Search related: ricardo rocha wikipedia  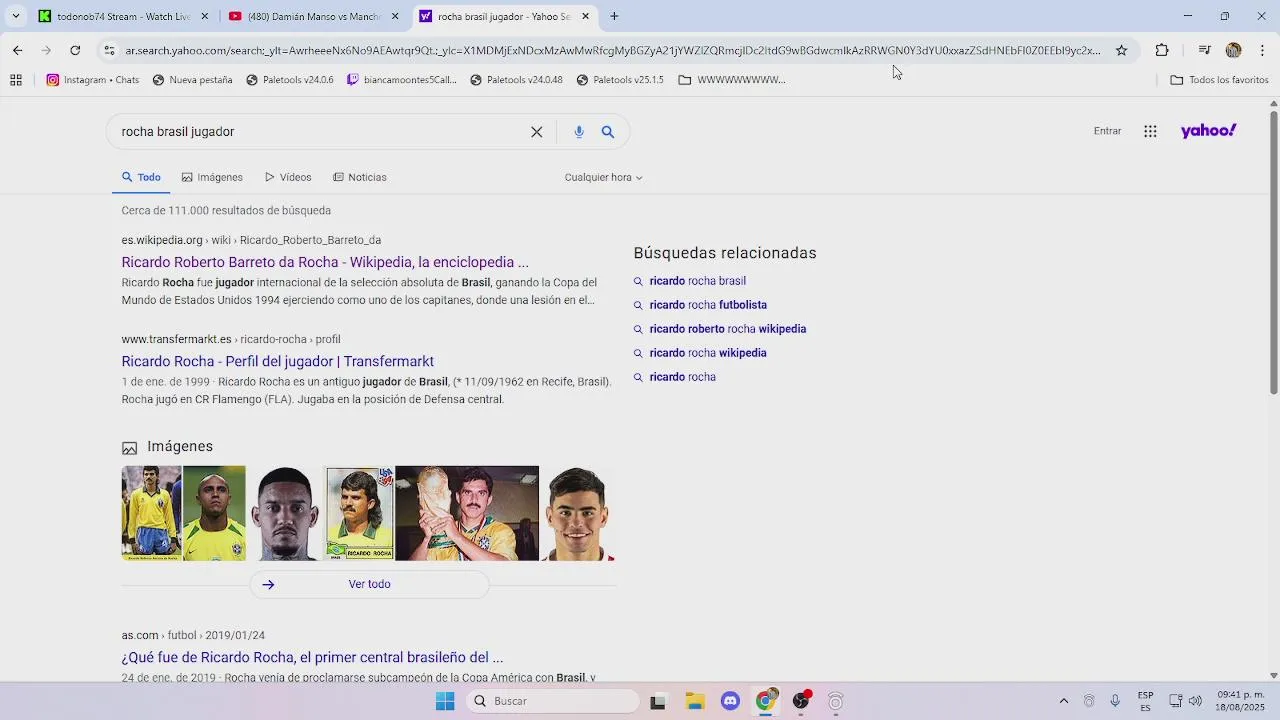click(708, 353)
